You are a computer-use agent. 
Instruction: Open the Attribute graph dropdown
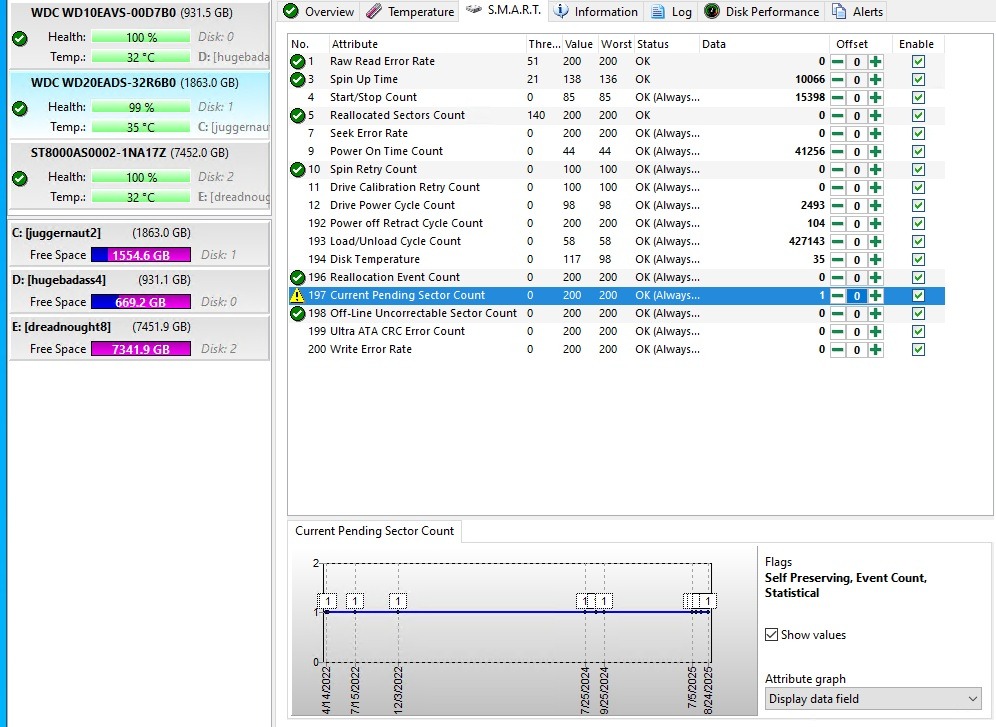(x=873, y=699)
